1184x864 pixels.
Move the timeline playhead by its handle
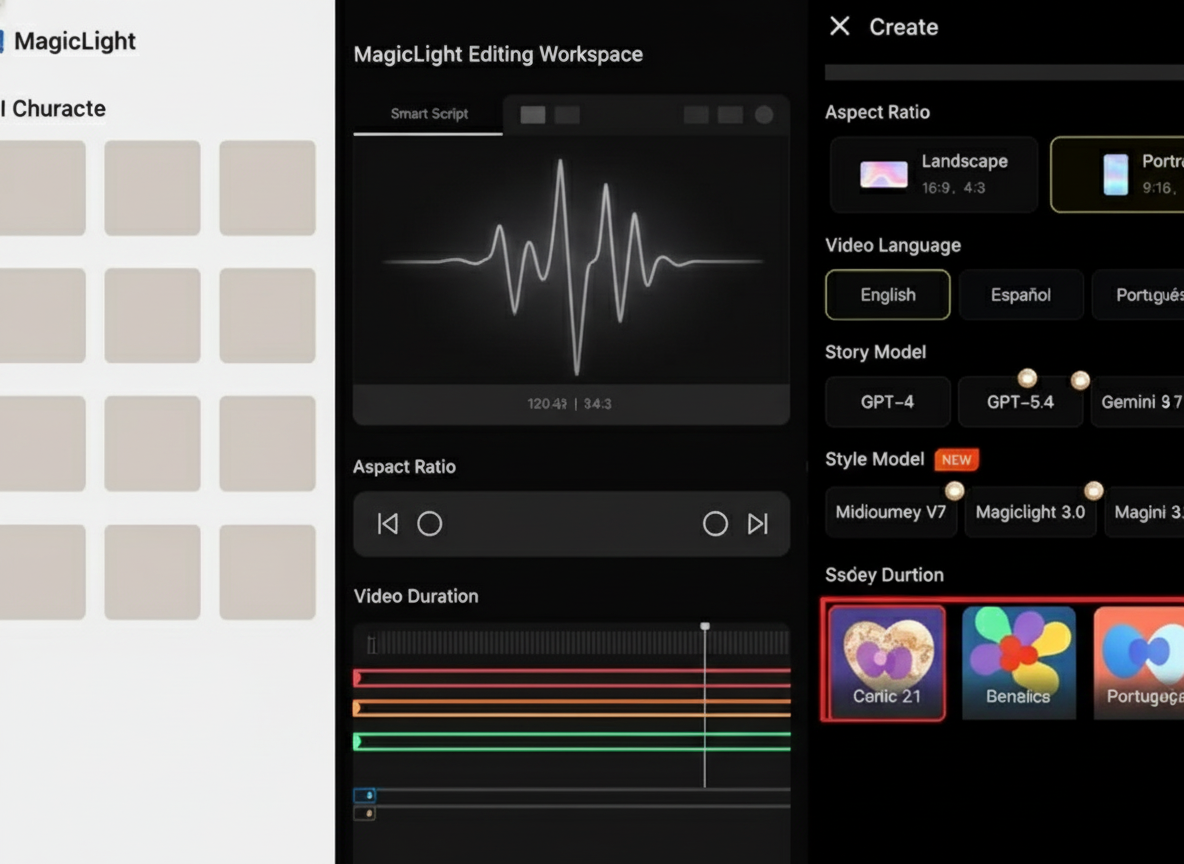(x=705, y=626)
